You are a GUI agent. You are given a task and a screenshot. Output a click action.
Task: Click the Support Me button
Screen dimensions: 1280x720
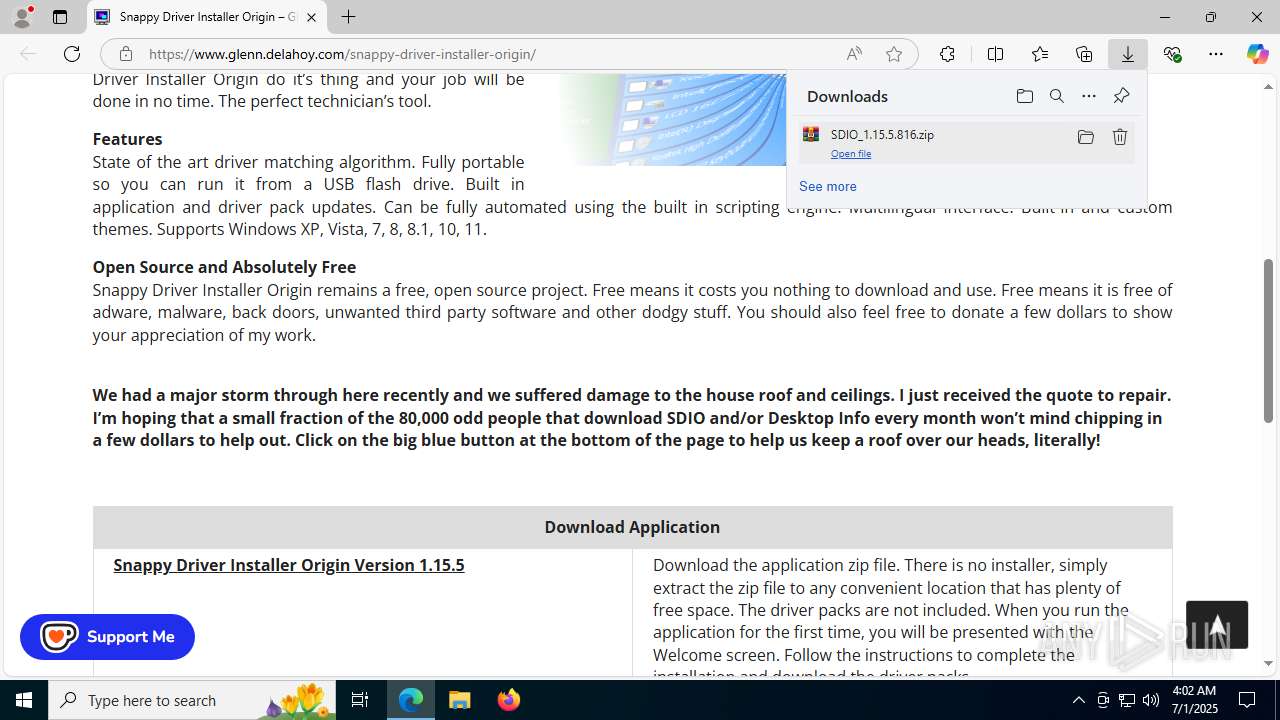(107, 637)
